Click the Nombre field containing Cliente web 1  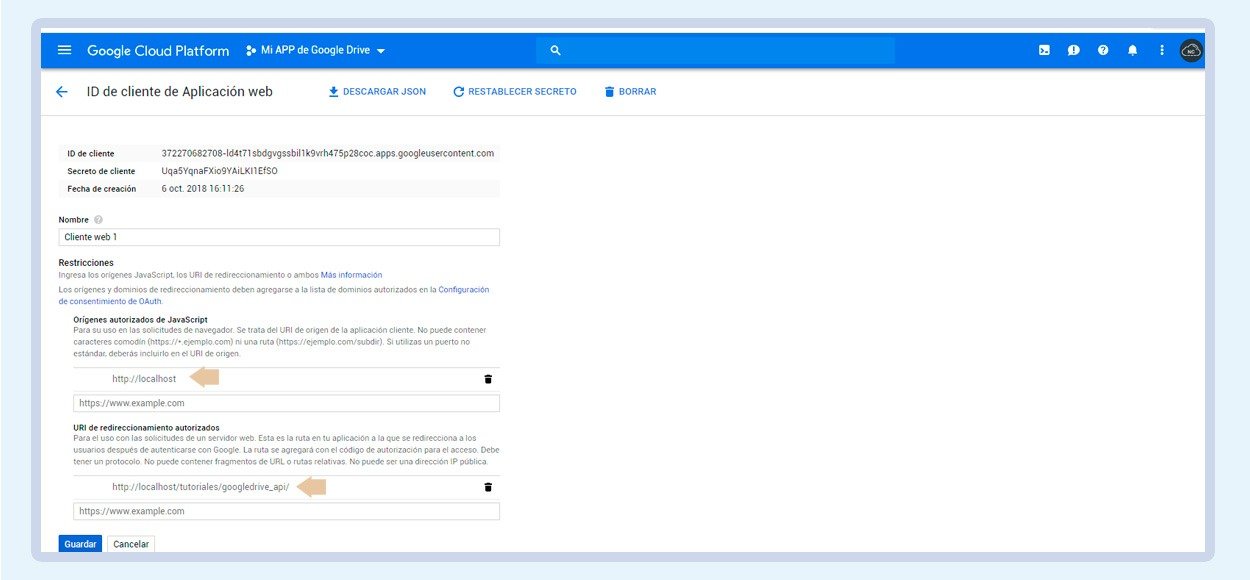pos(279,237)
